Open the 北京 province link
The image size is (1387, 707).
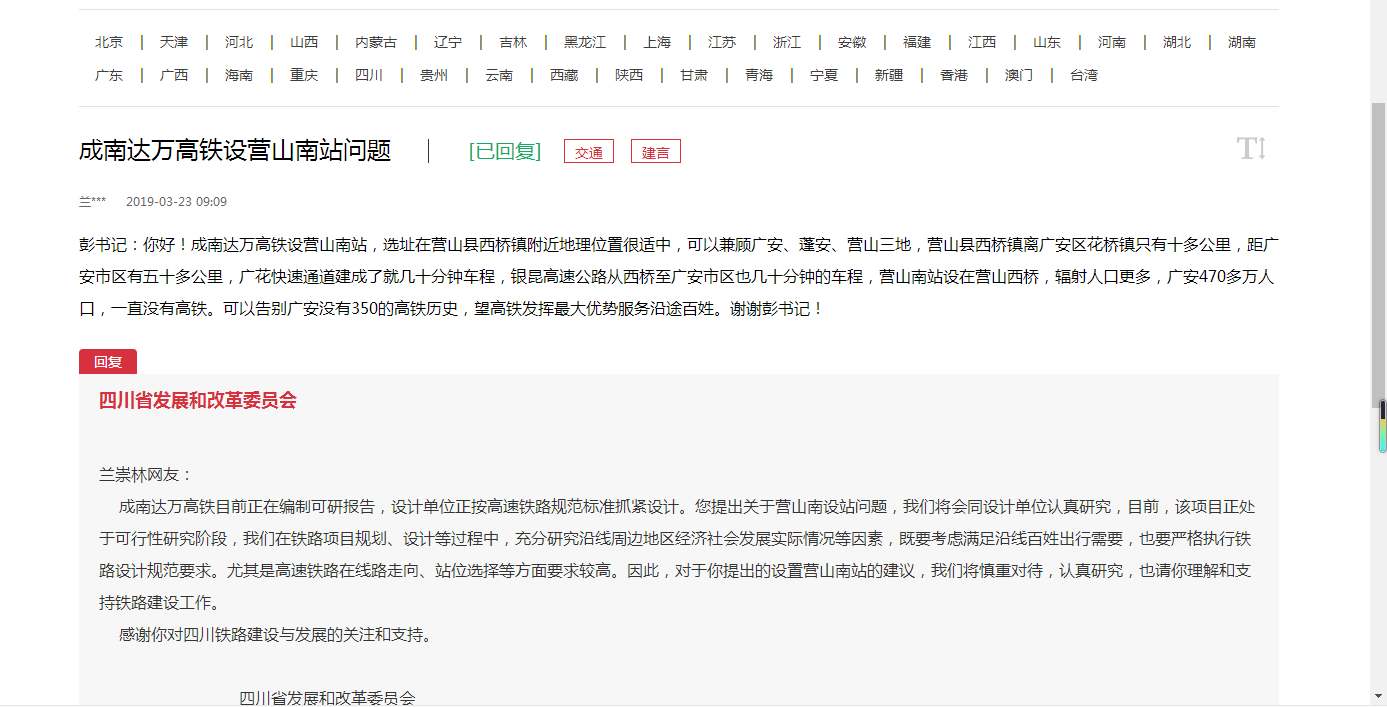point(109,42)
